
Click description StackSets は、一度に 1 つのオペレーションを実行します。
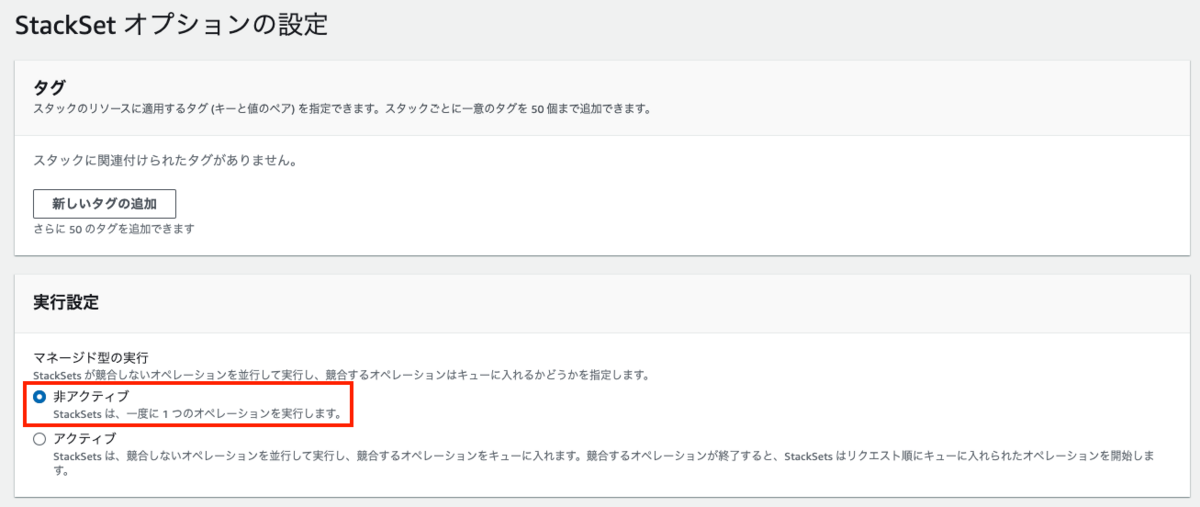198,413
